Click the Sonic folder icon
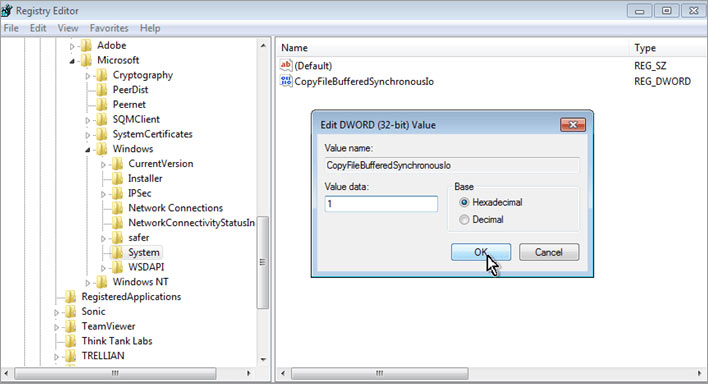This screenshot has width=708, height=384. [70, 312]
